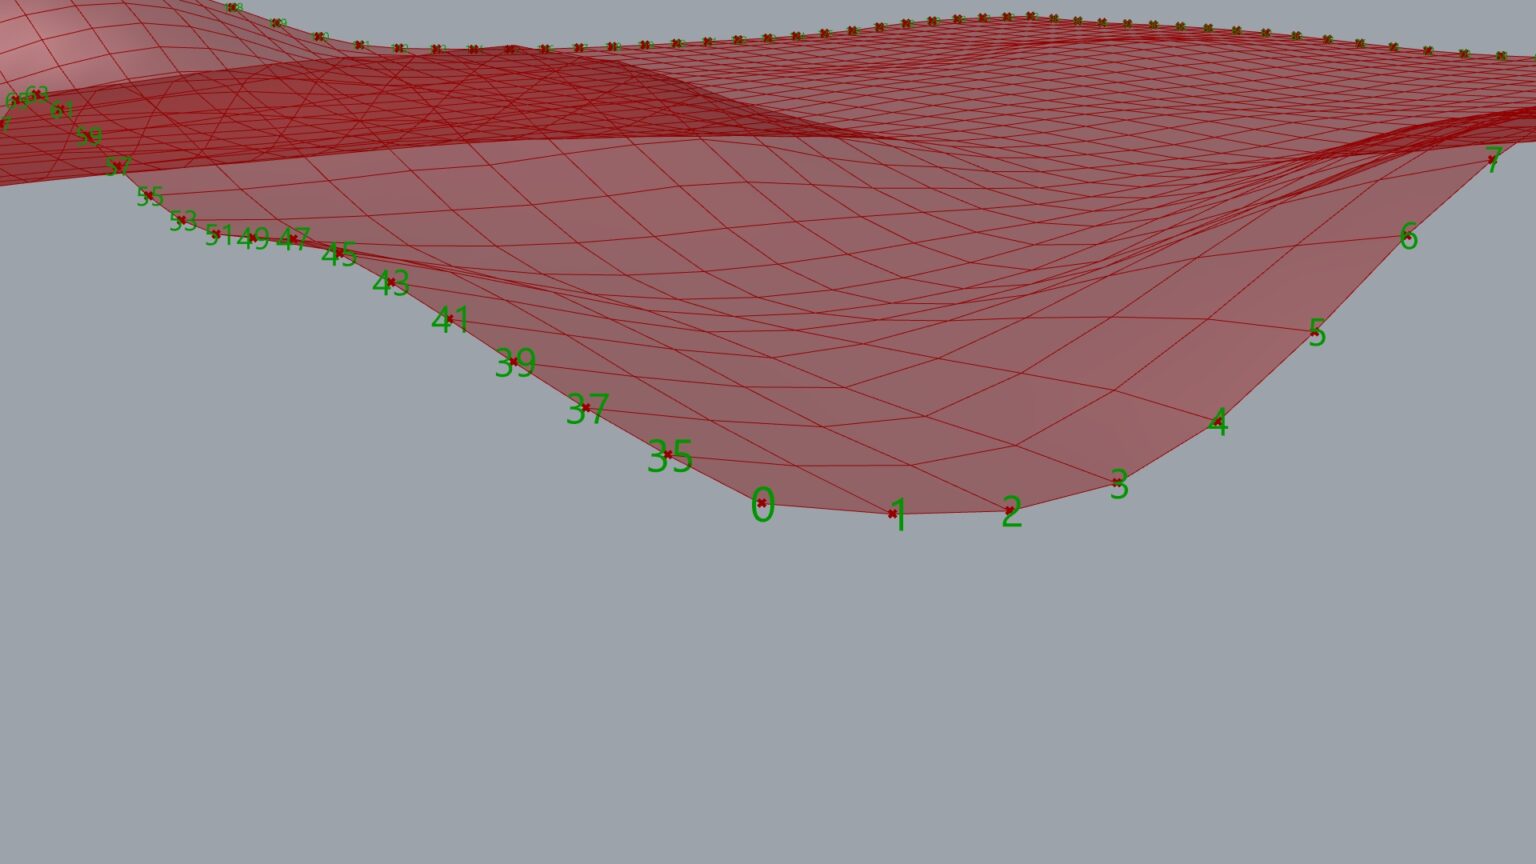Select the vertex labeled 55
This screenshot has height=864, width=1536.
click(148, 195)
